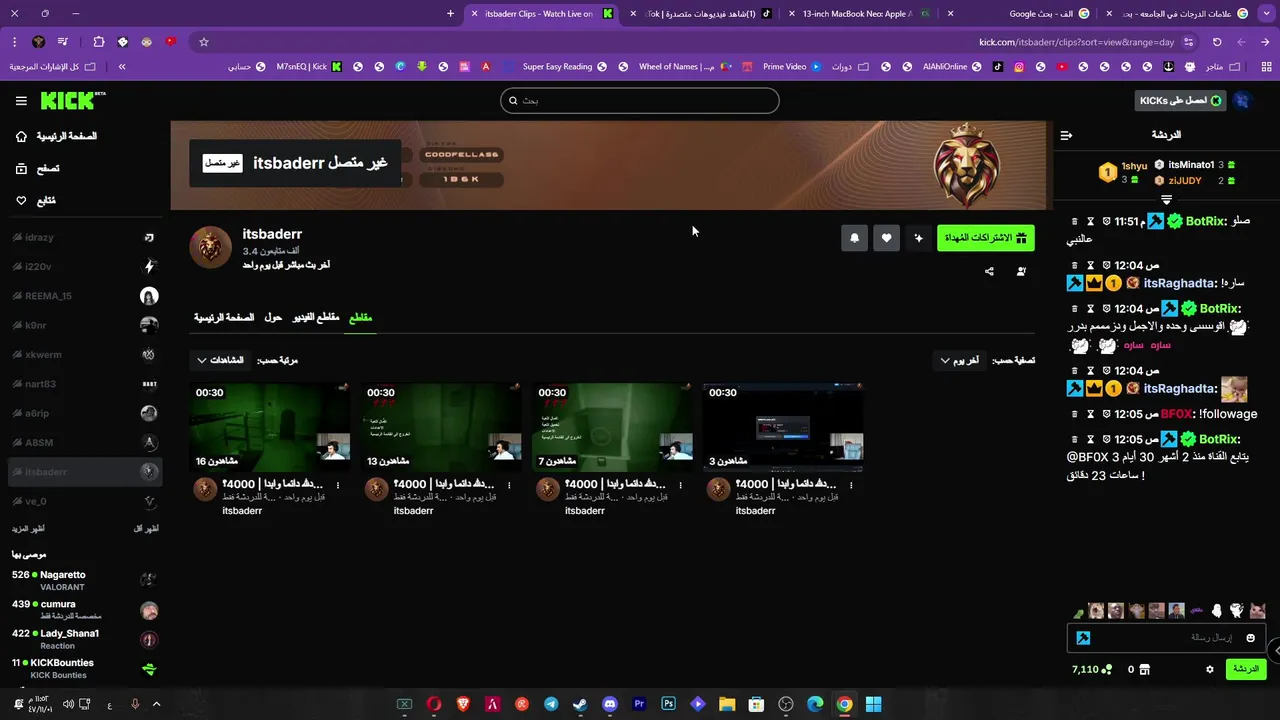The image size is (1280, 720).
Task: Click the bell notification button for itsbaderr
Action: [x=854, y=238]
